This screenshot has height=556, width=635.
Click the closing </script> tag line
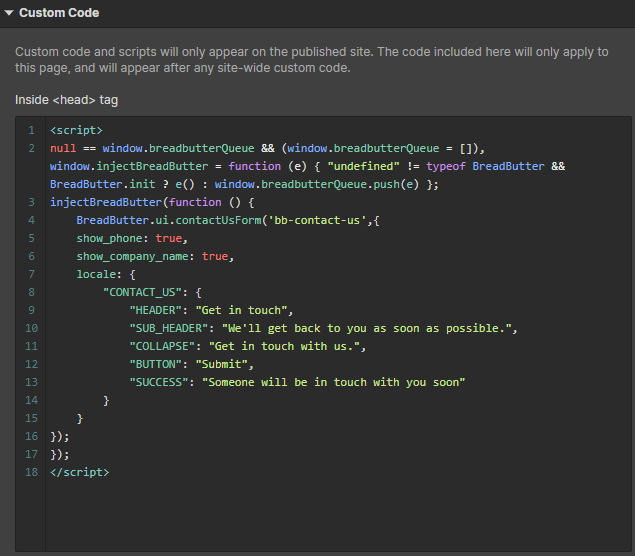pos(79,473)
